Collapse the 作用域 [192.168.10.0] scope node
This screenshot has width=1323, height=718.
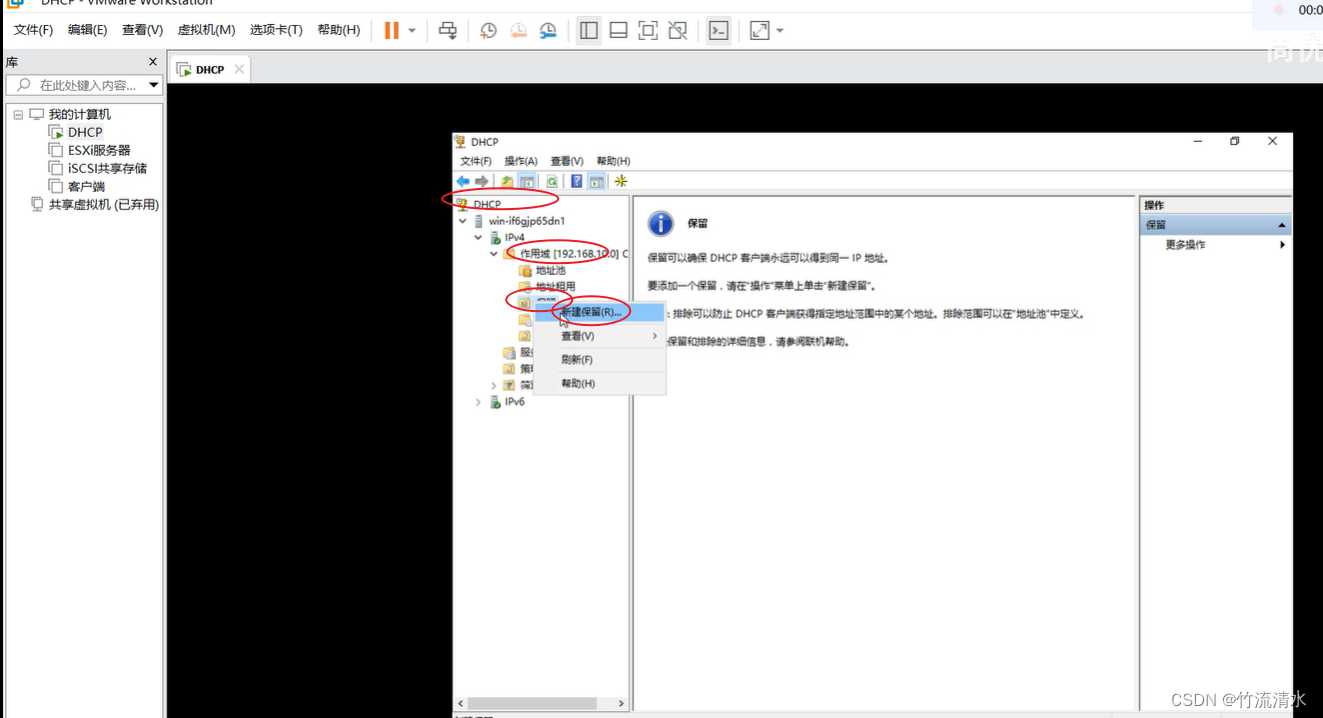point(494,254)
